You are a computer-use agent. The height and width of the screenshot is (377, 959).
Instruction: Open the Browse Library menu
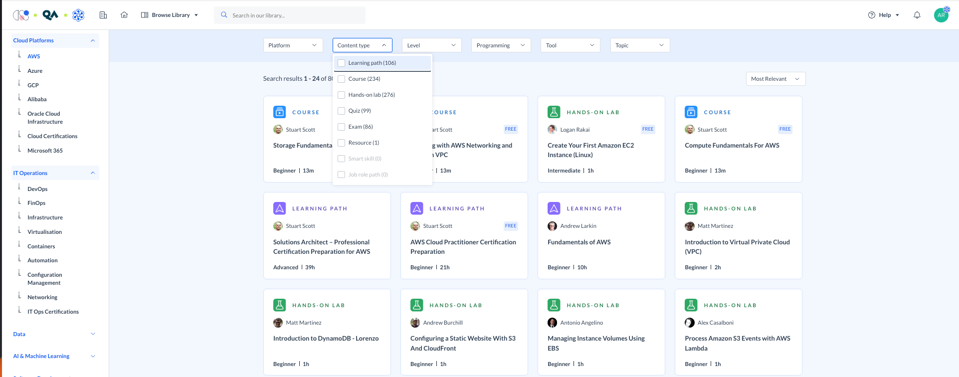coord(169,15)
